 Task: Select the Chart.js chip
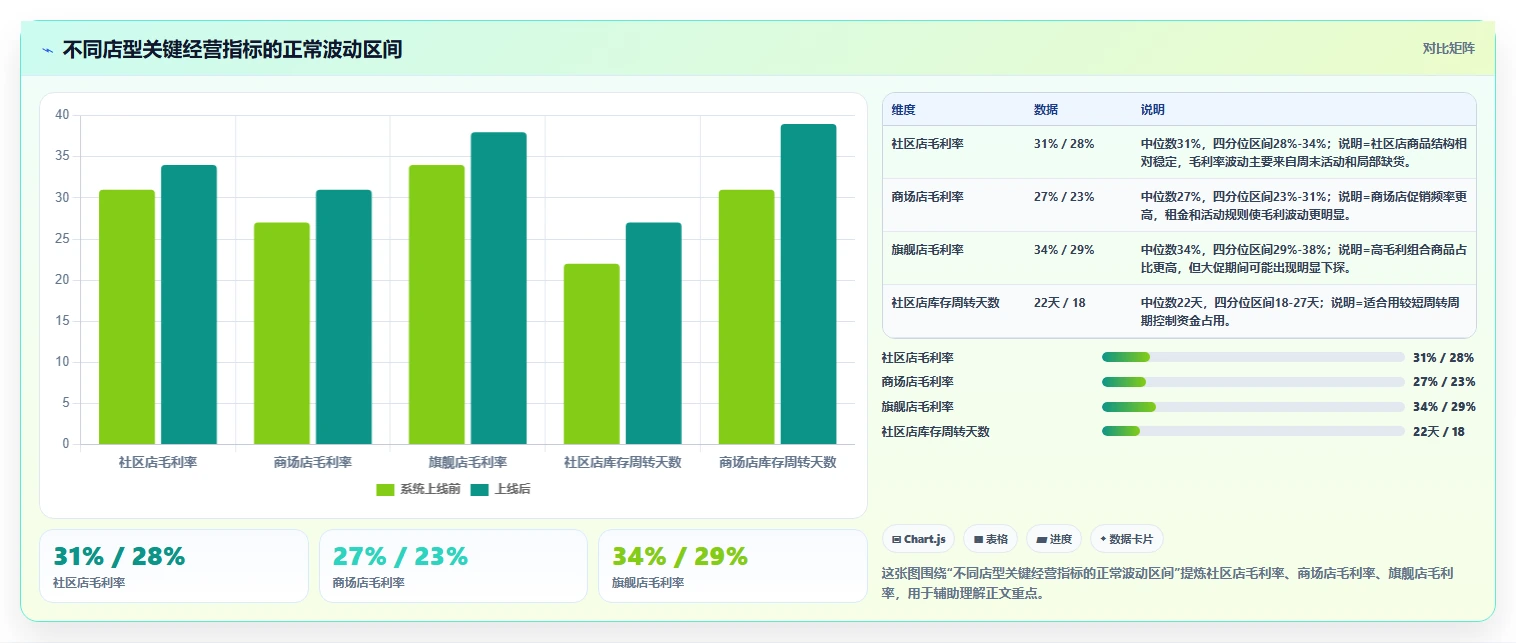(x=919, y=539)
